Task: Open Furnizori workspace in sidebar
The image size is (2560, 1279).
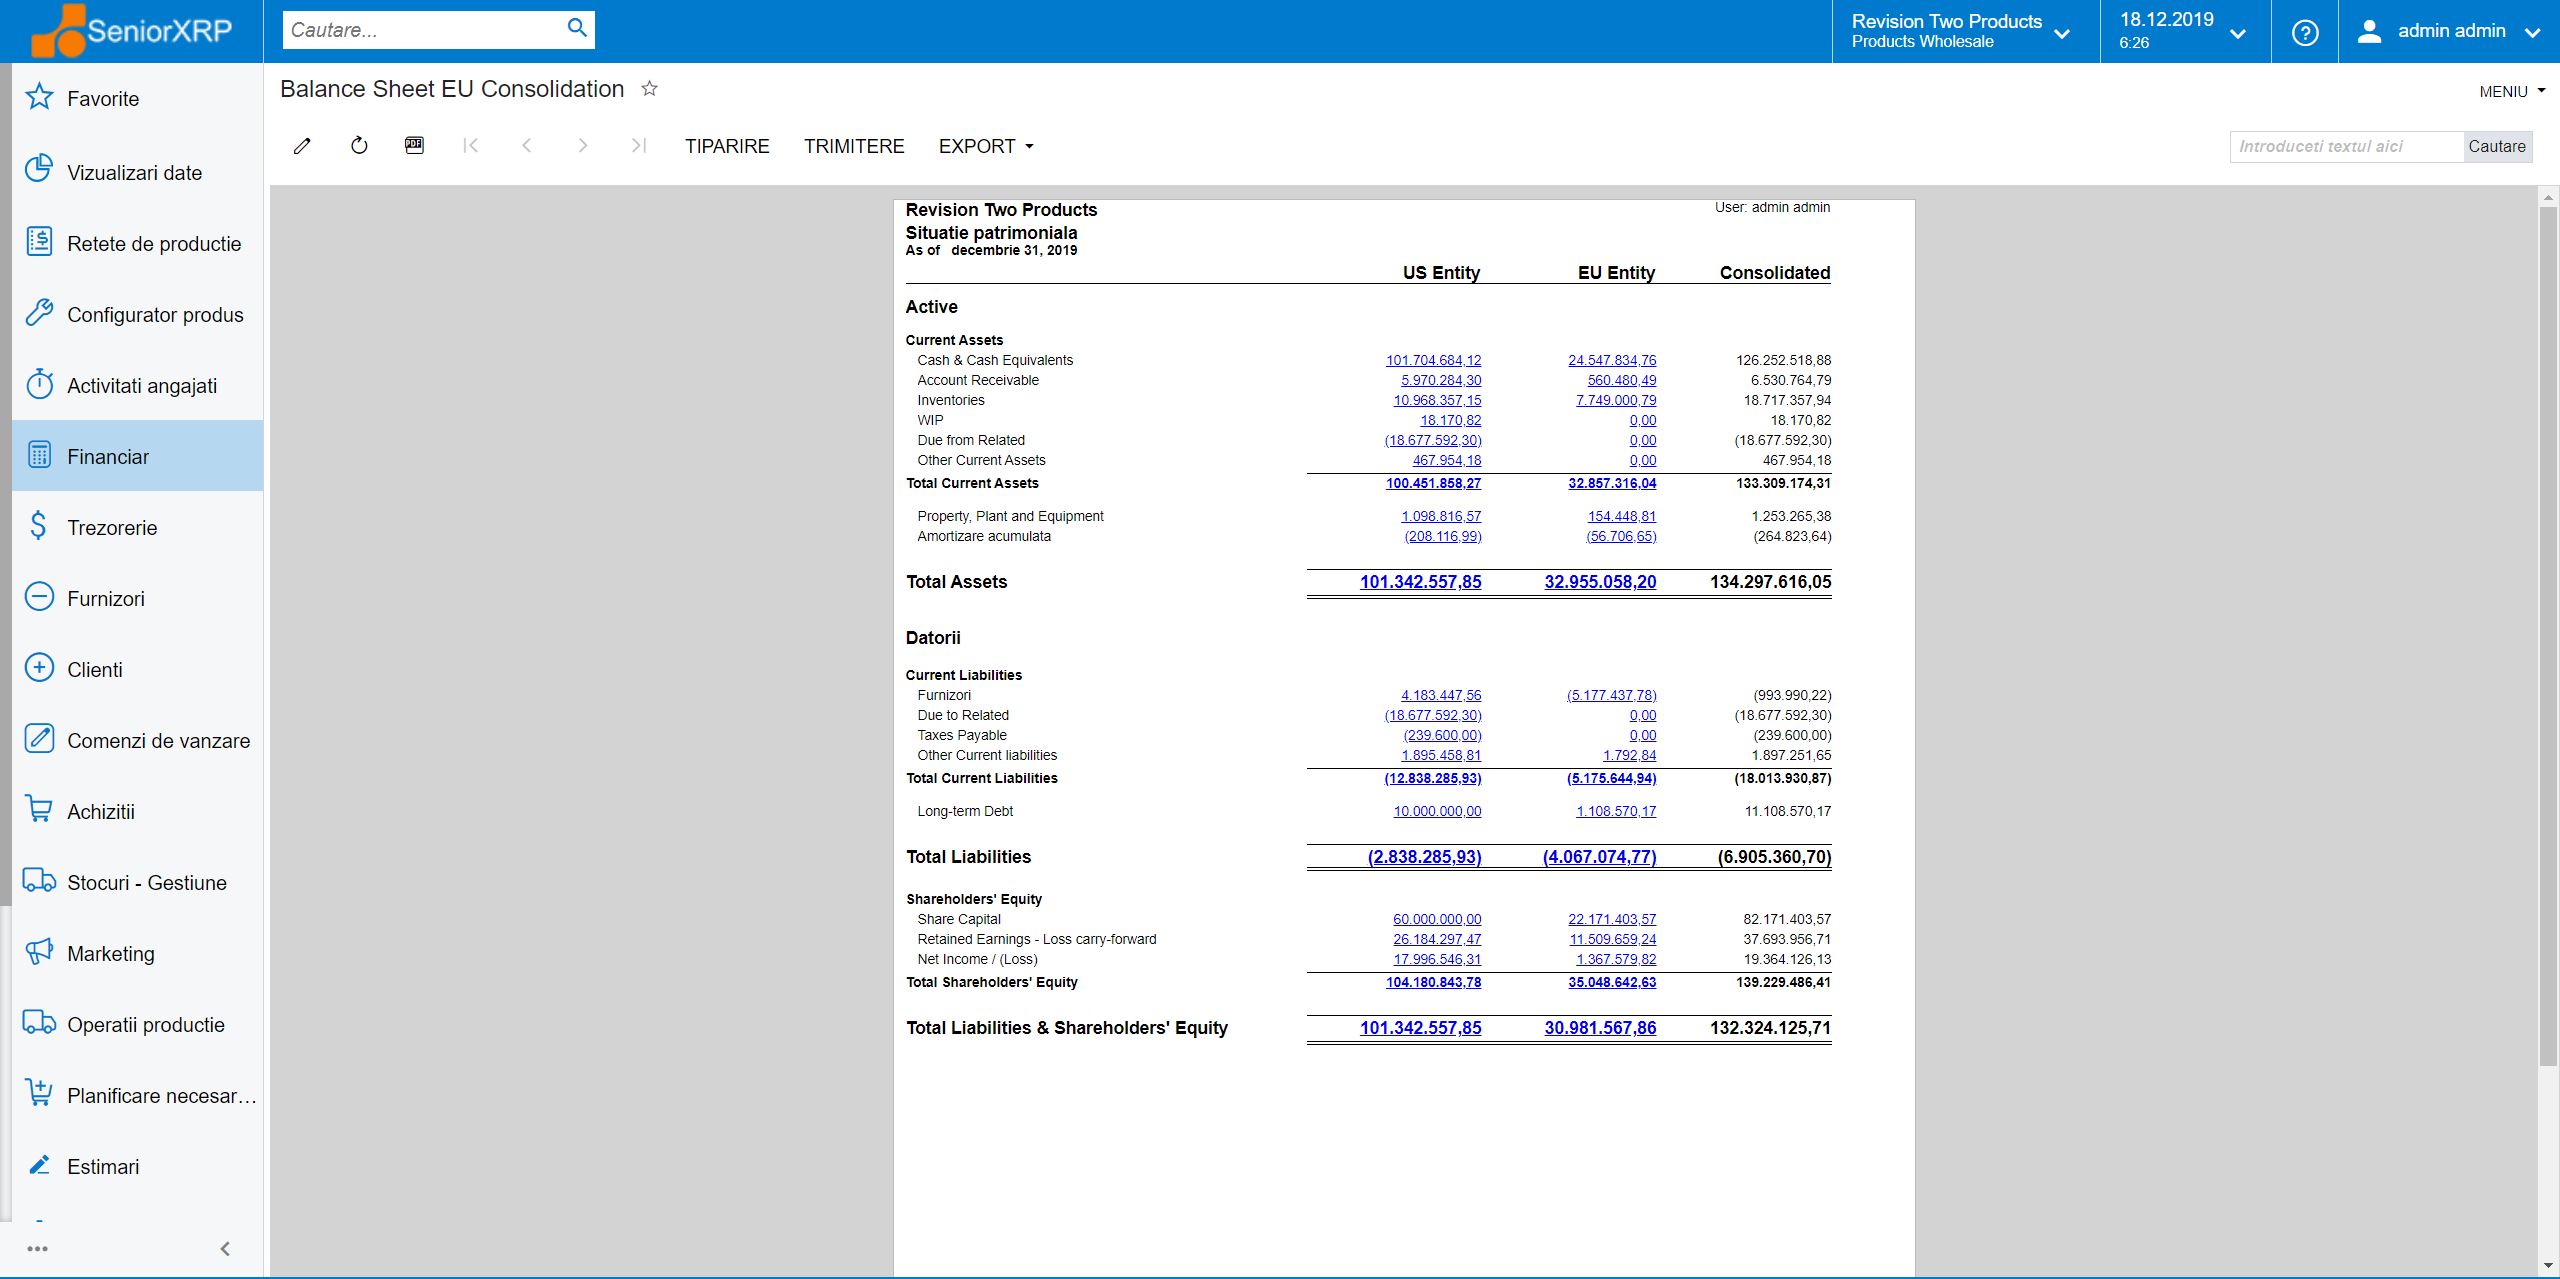Action: [x=137, y=598]
